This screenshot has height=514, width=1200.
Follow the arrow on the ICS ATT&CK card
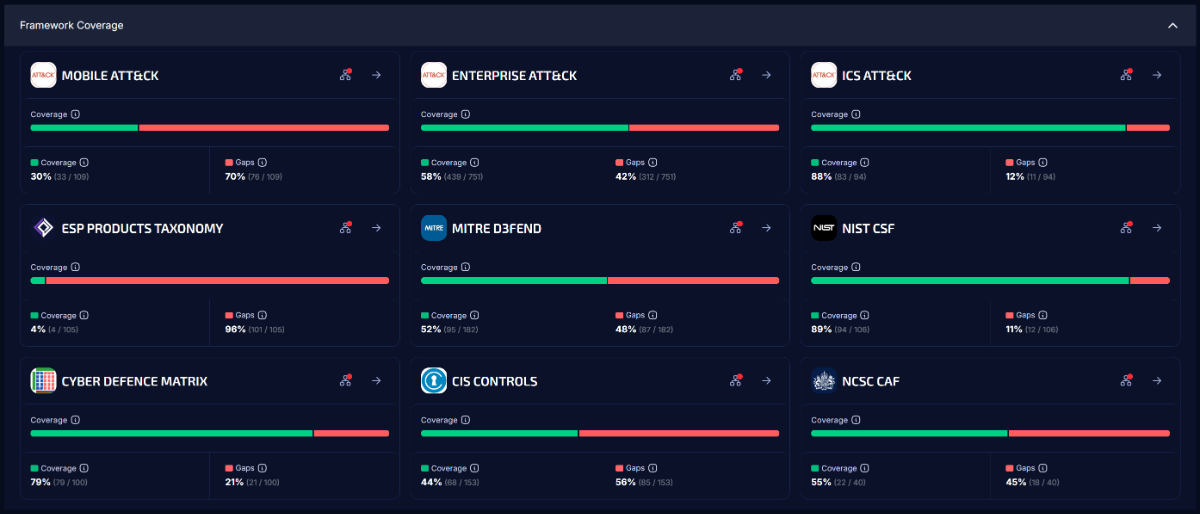tap(1156, 75)
